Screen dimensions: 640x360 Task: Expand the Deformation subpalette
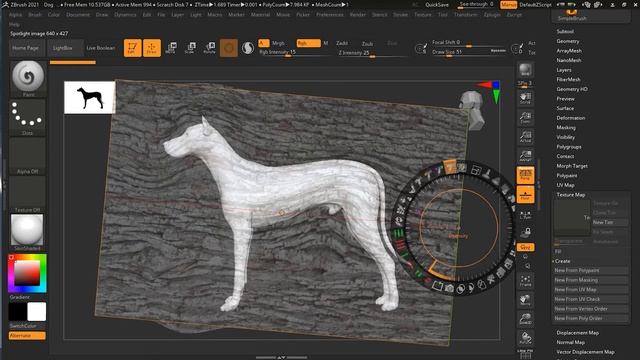coord(571,118)
